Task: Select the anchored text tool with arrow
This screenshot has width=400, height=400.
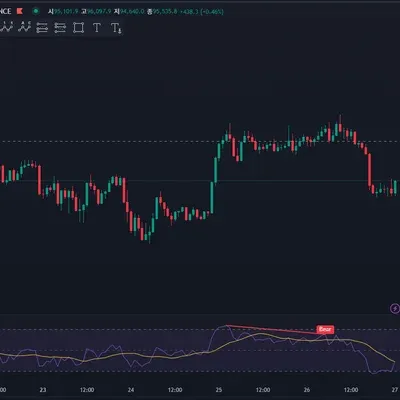Action: click(x=116, y=28)
